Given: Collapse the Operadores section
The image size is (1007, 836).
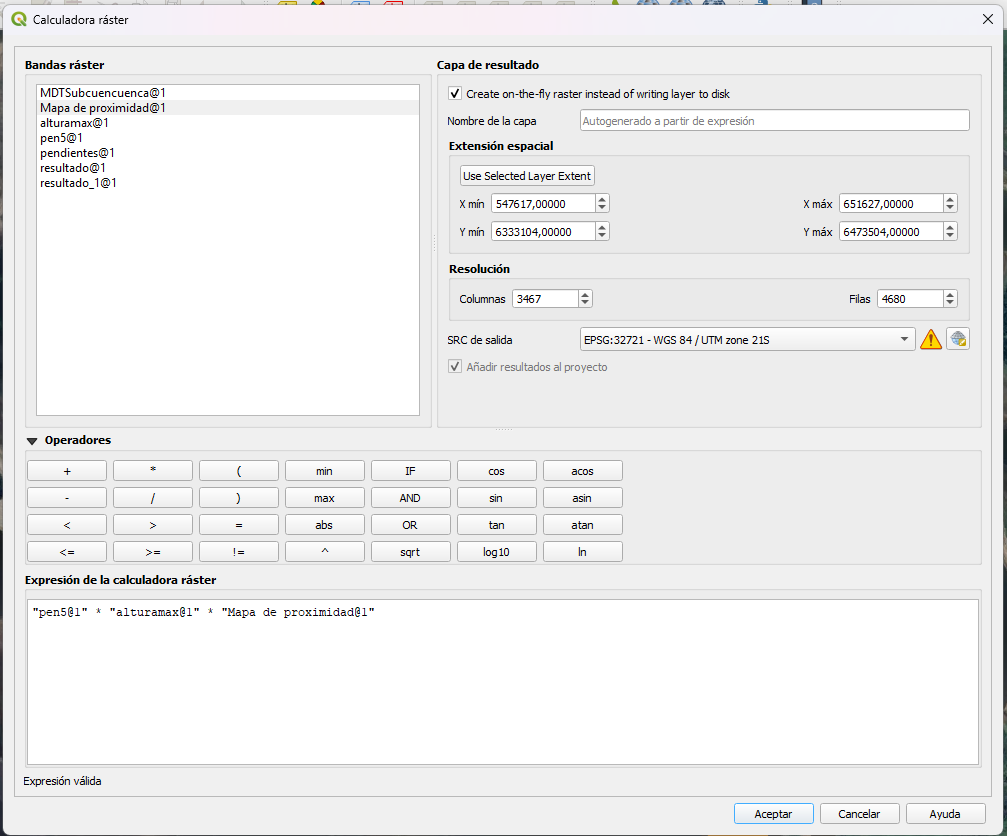Looking at the screenshot, I should [x=33, y=440].
